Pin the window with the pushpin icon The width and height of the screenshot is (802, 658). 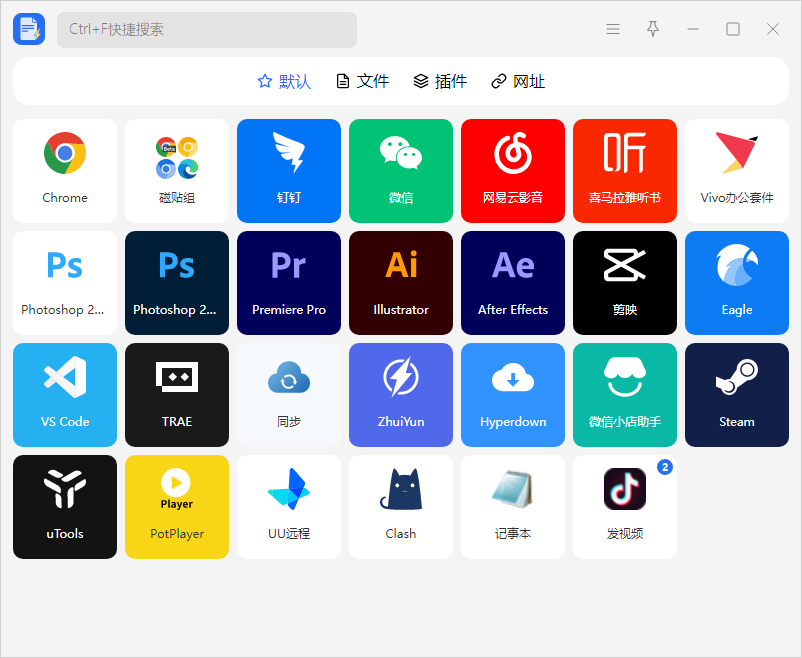click(x=653, y=29)
